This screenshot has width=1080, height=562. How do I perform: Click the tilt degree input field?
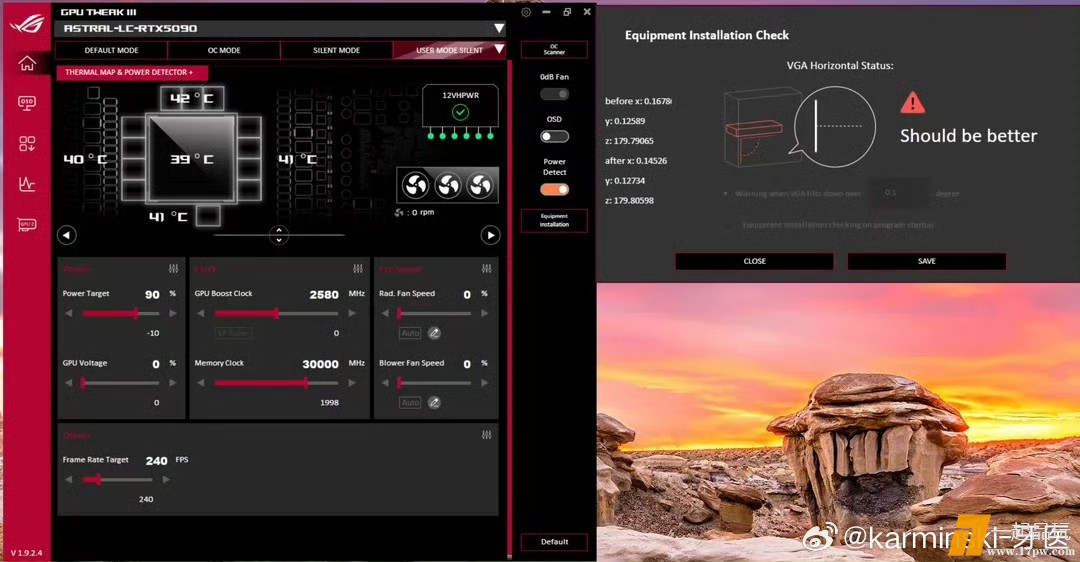[x=899, y=194]
